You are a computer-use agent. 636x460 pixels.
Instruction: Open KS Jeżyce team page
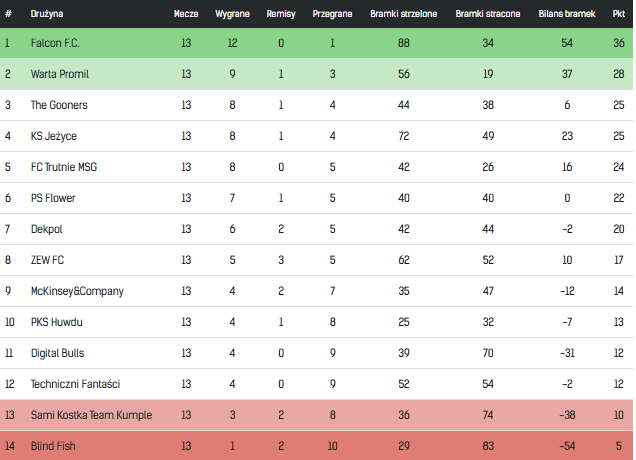point(54,136)
